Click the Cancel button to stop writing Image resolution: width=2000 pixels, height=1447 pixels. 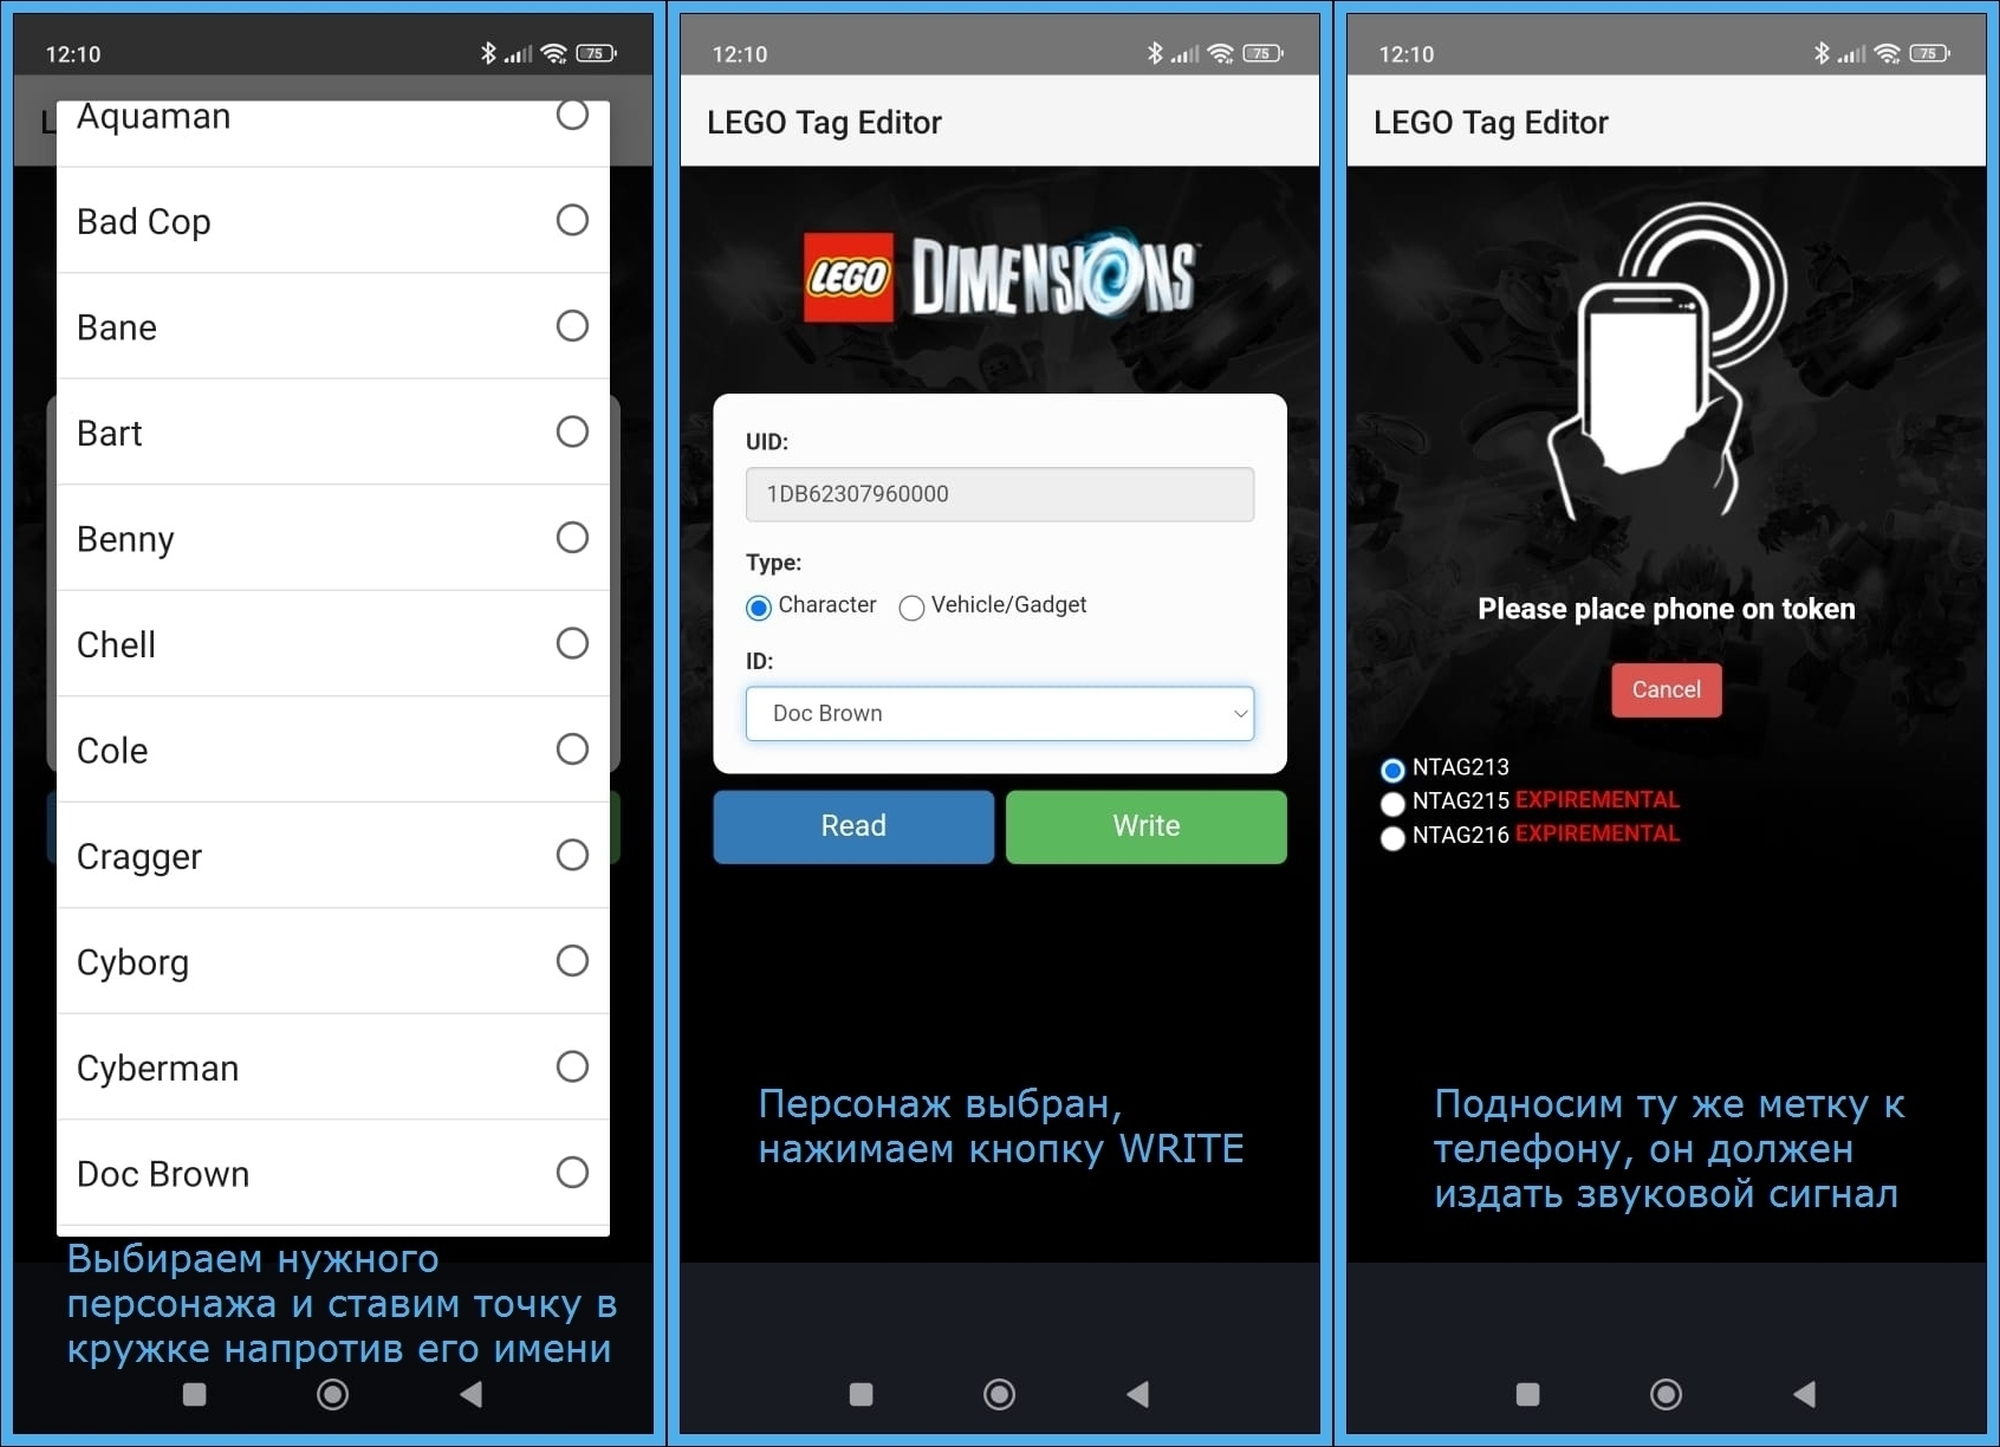click(1666, 689)
